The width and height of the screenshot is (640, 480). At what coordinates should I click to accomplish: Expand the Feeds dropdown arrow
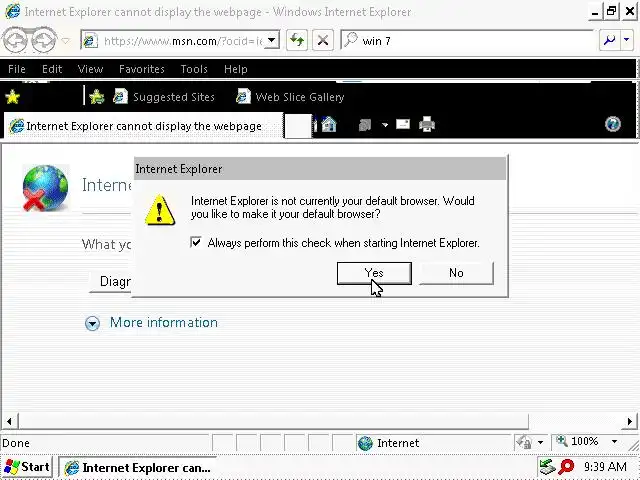385,125
